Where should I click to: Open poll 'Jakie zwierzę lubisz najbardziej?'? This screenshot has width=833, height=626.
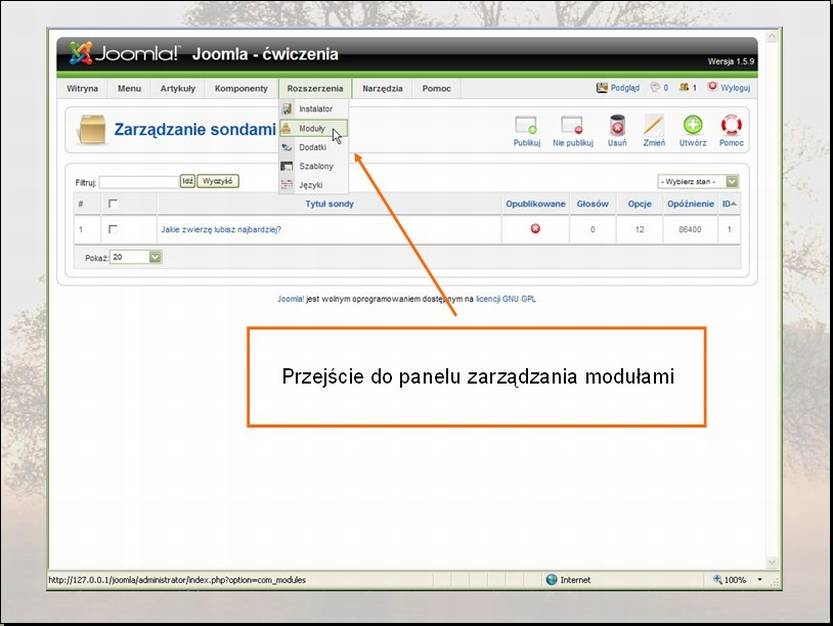[x=221, y=230]
